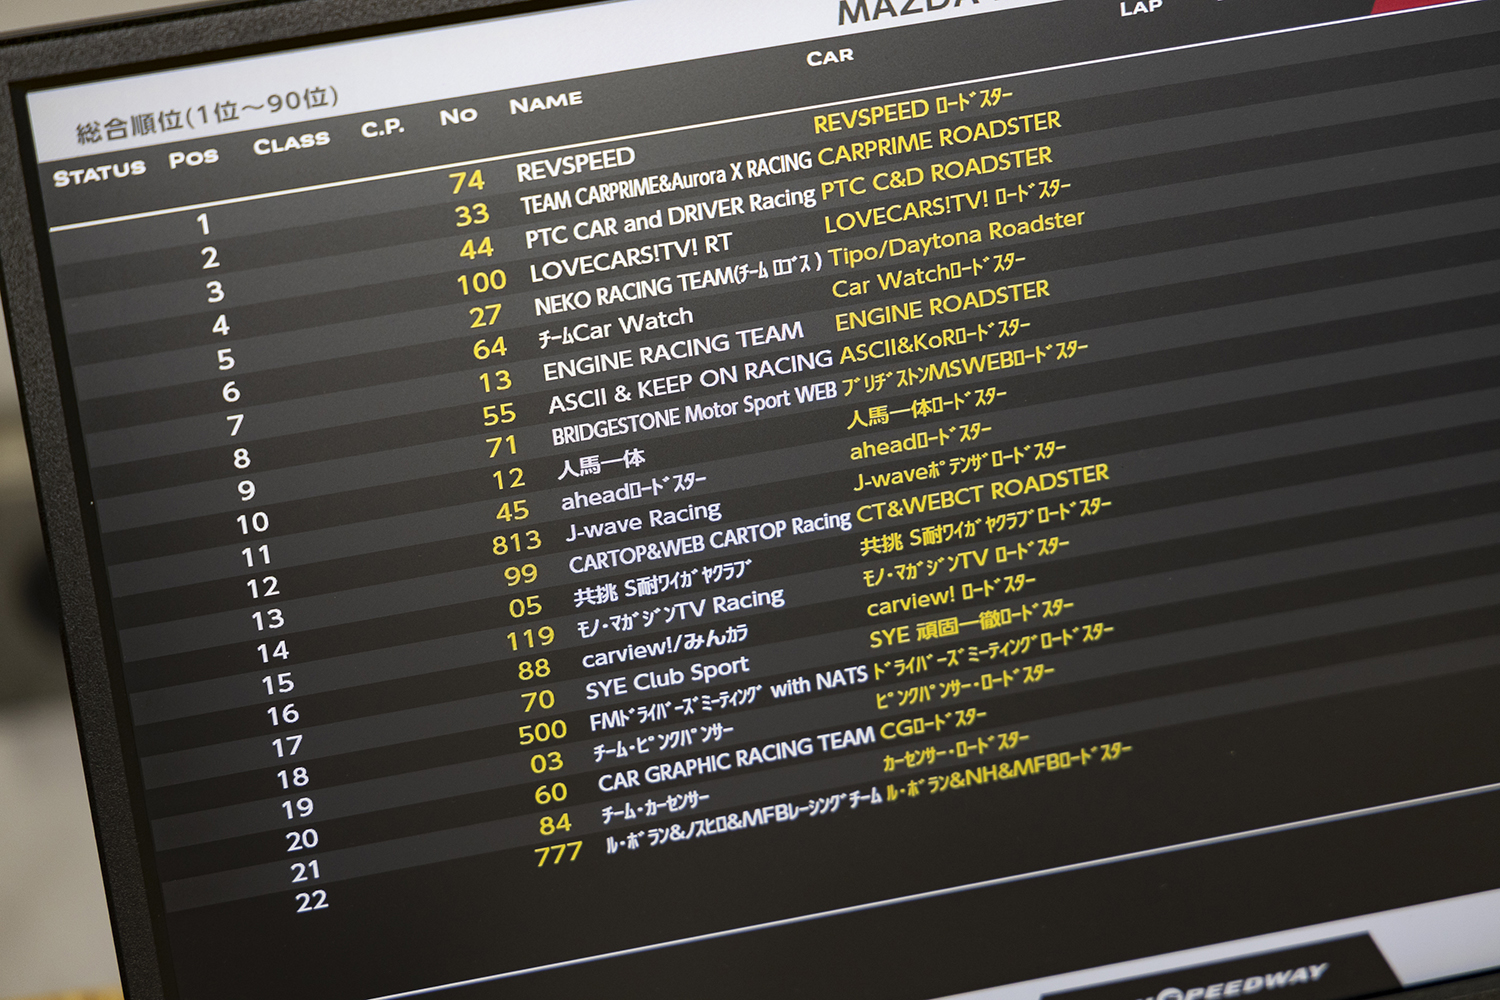Click the CLASS column header

(x=291, y=143)
